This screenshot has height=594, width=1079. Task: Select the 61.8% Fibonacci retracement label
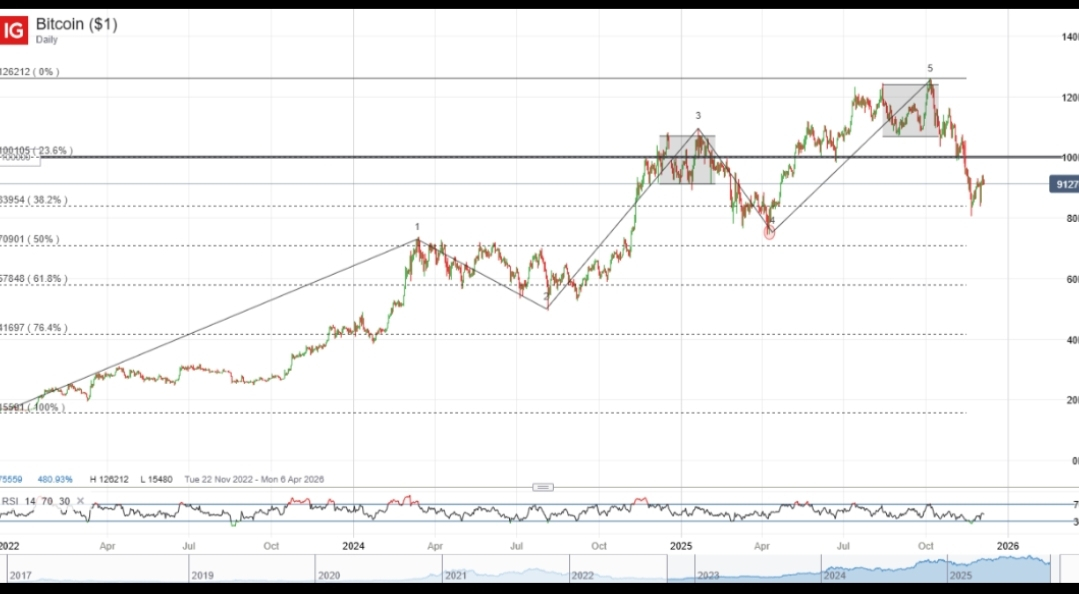[x=34, y=279]
